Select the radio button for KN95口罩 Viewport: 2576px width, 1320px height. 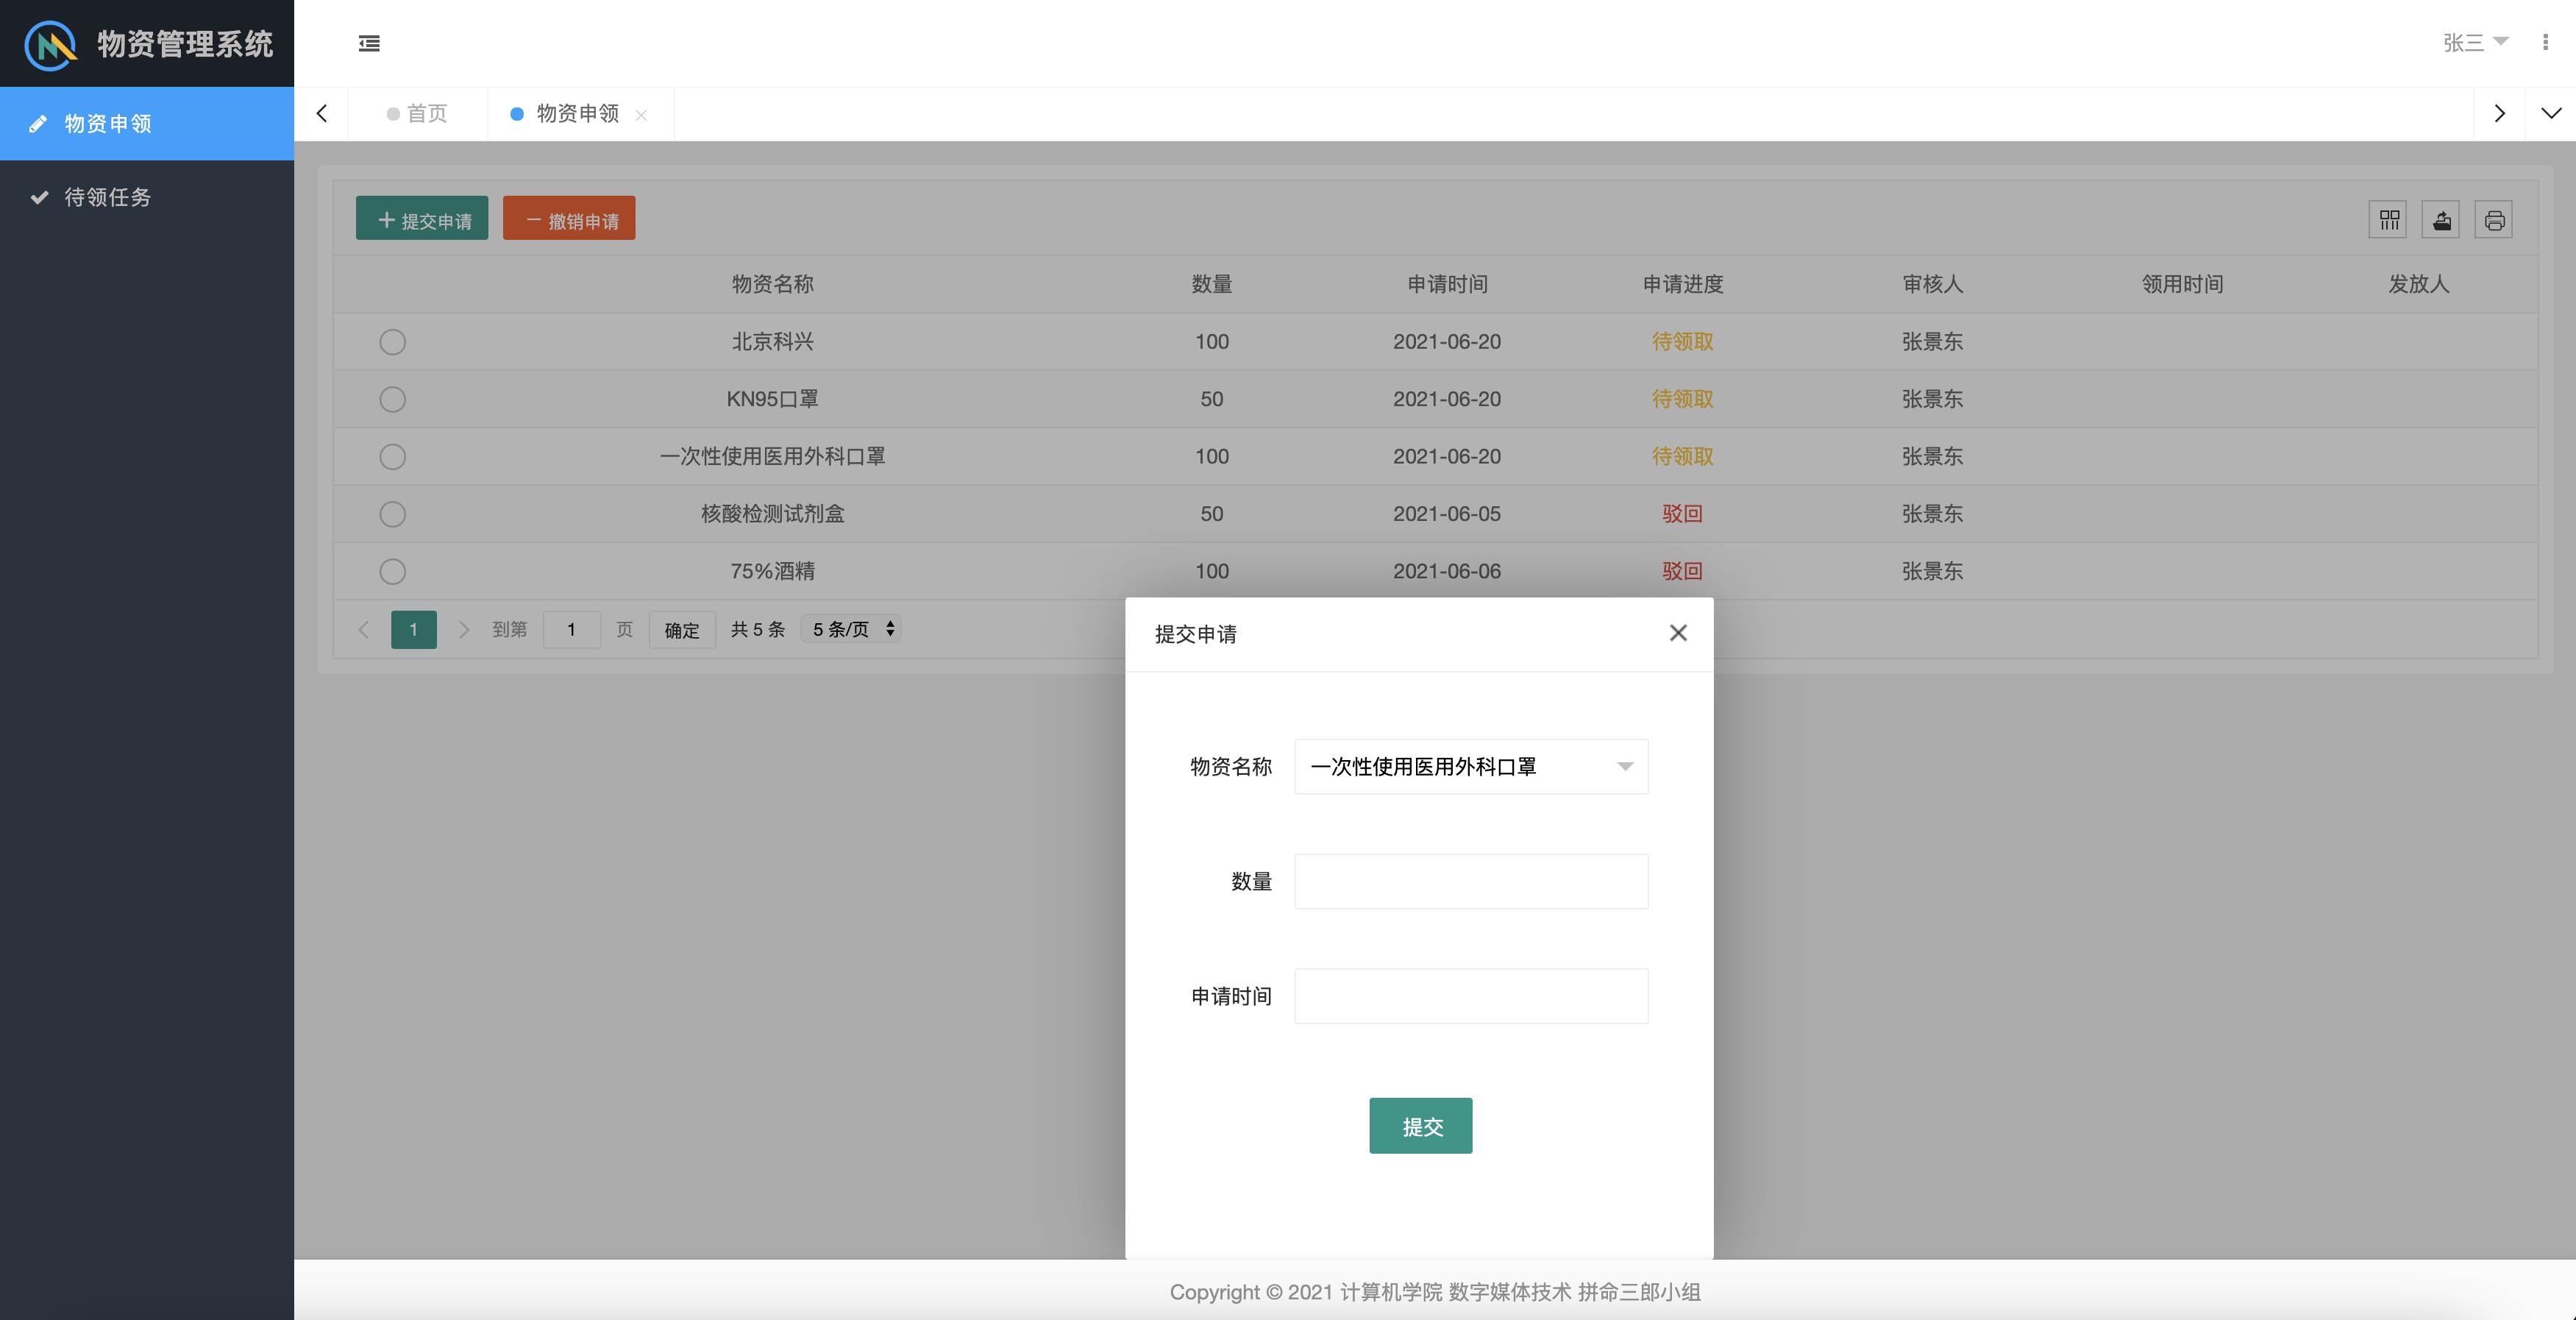point(392,400)
